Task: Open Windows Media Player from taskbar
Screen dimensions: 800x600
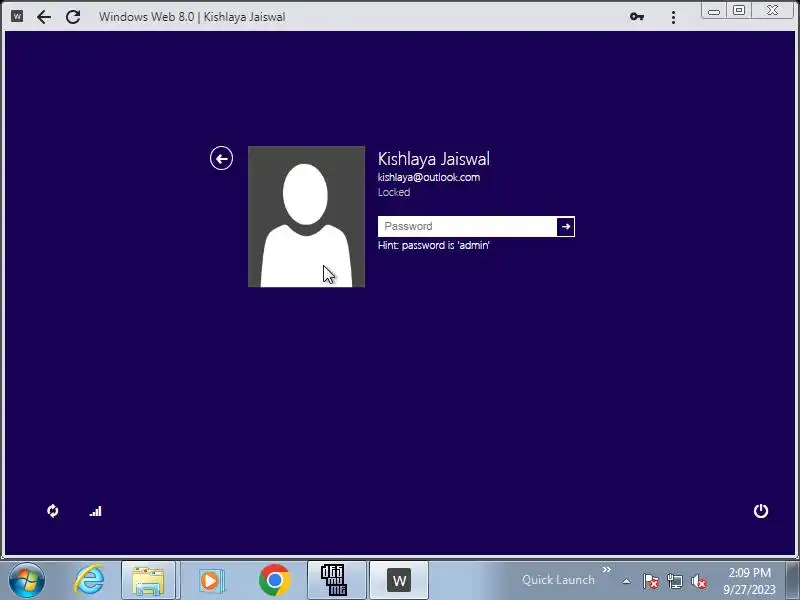Action: click(210, 580)
